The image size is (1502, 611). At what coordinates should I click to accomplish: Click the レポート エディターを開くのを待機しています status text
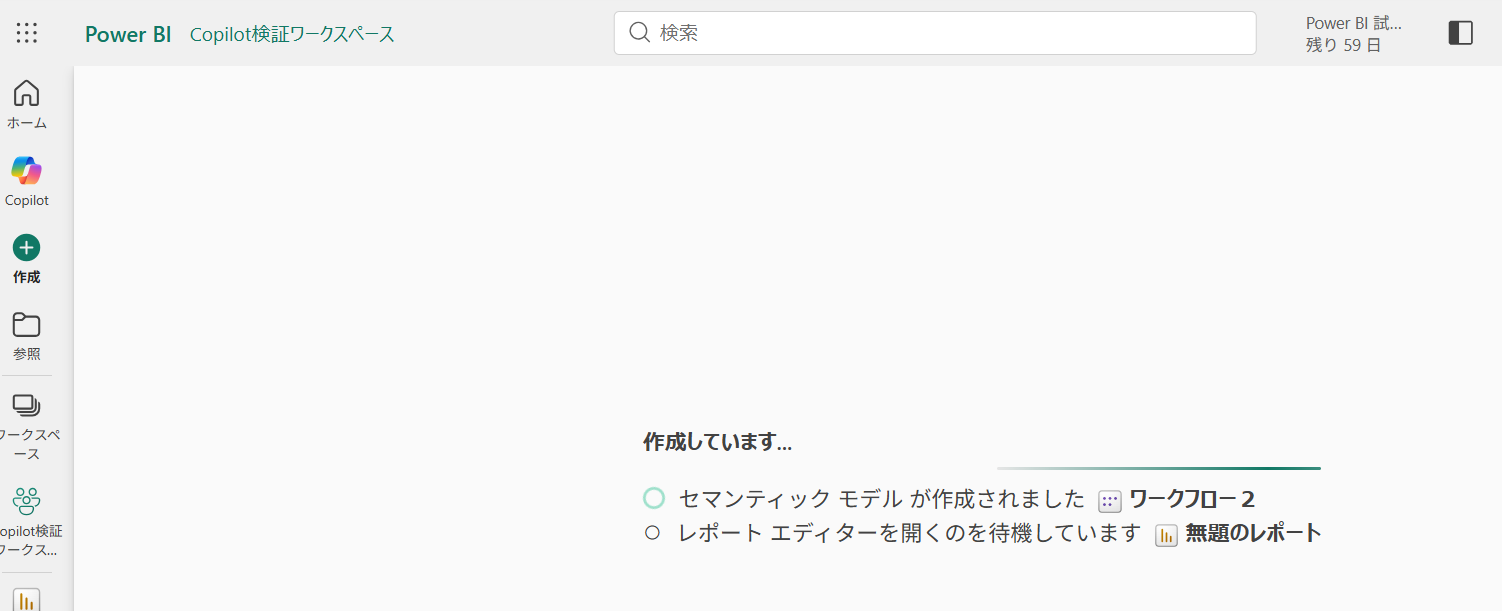coord(910,533)
